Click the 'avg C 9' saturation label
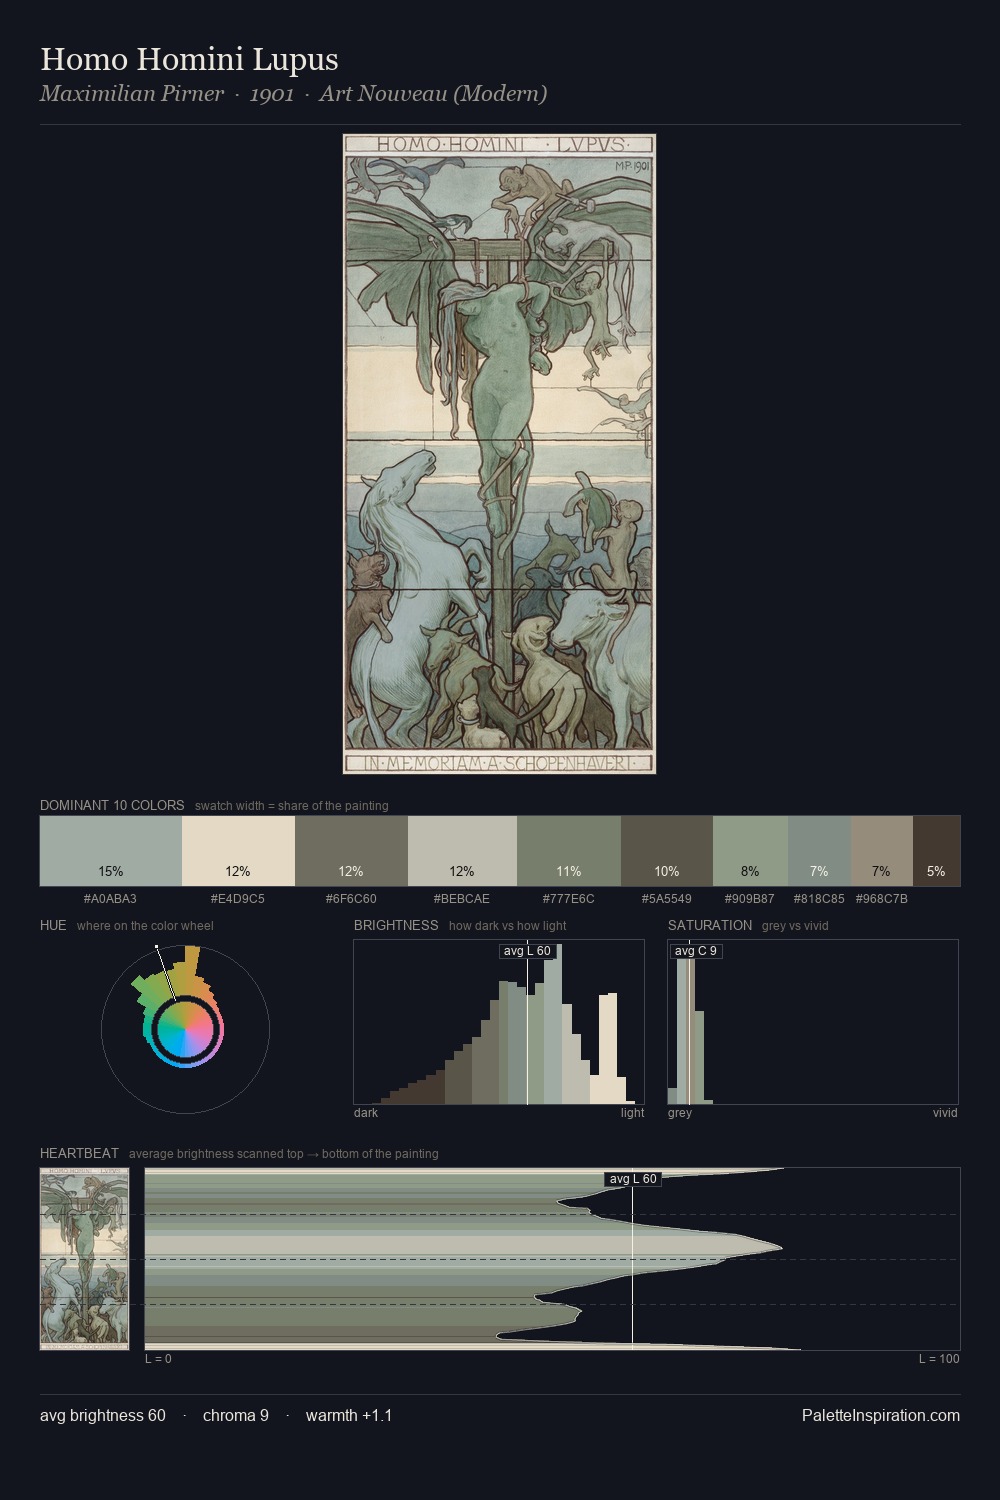Viewport: 1000px width, 1500px height. point(696,951)
